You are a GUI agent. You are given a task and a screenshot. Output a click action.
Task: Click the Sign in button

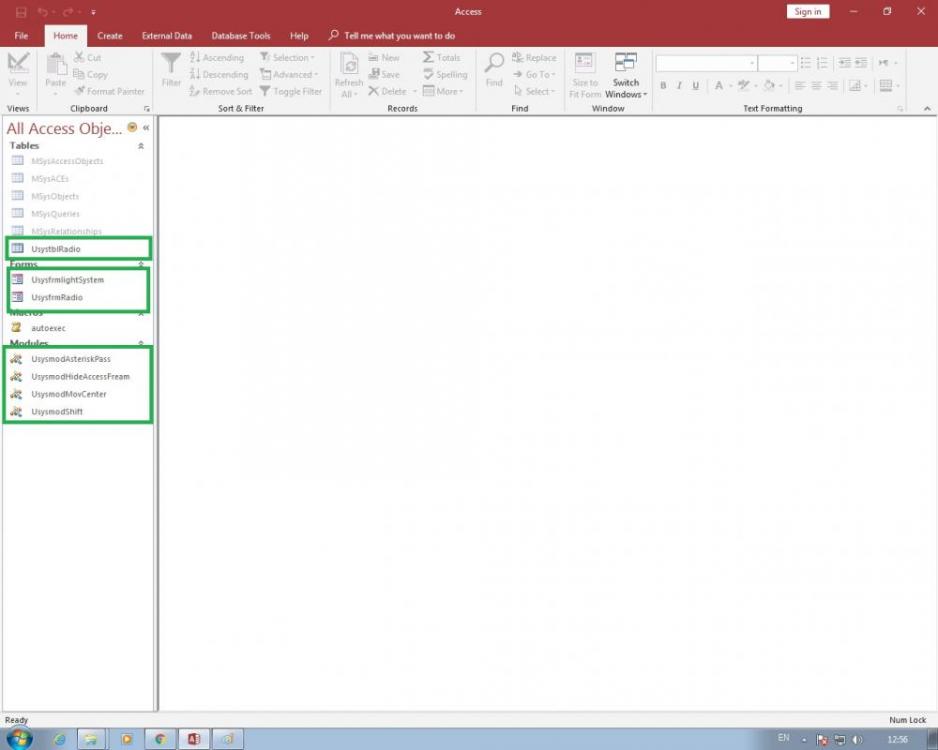[x=808, y=11]
